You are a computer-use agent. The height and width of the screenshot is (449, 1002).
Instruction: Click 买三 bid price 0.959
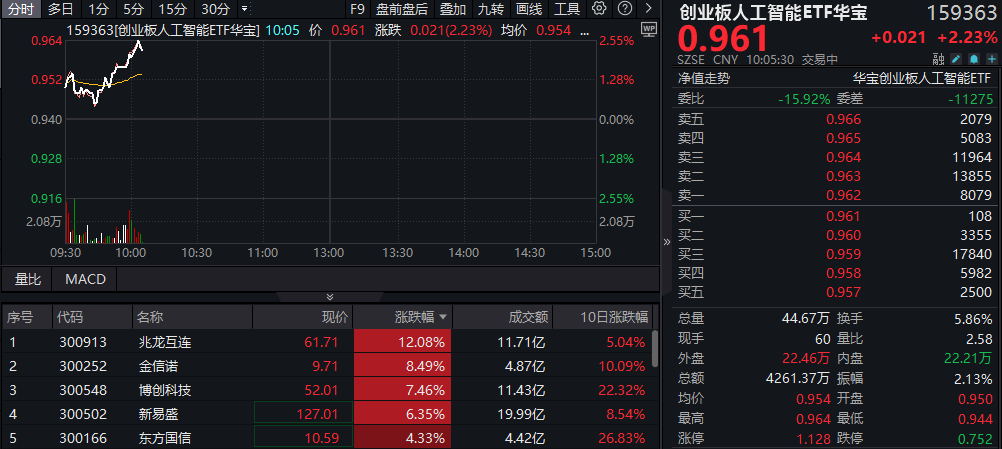point(844,254)
